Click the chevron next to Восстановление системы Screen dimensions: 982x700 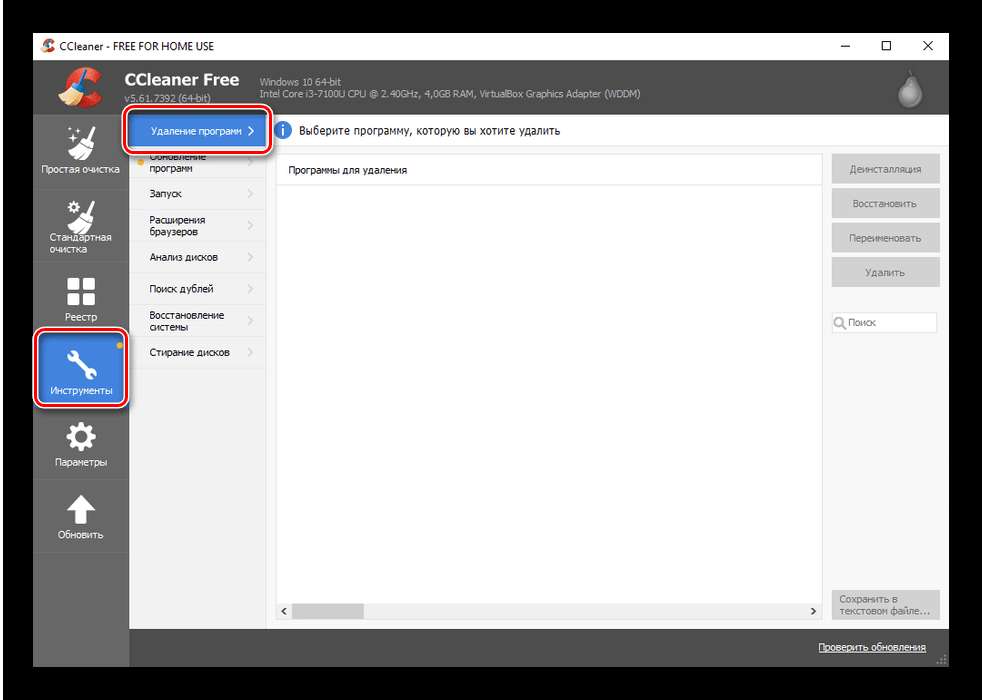point(251,321)
